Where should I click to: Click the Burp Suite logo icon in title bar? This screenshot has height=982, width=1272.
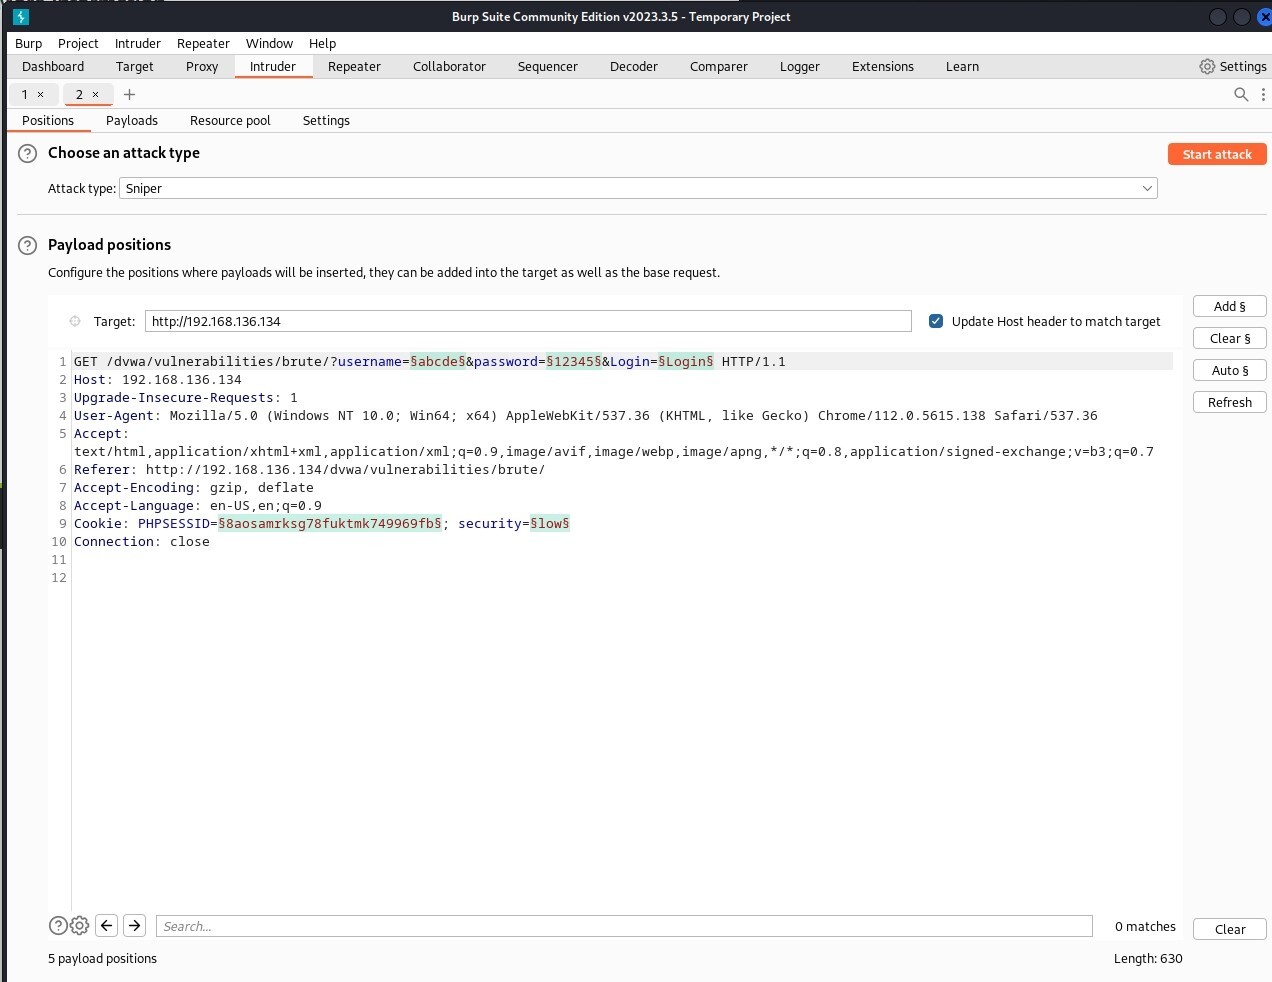point(21,17)
